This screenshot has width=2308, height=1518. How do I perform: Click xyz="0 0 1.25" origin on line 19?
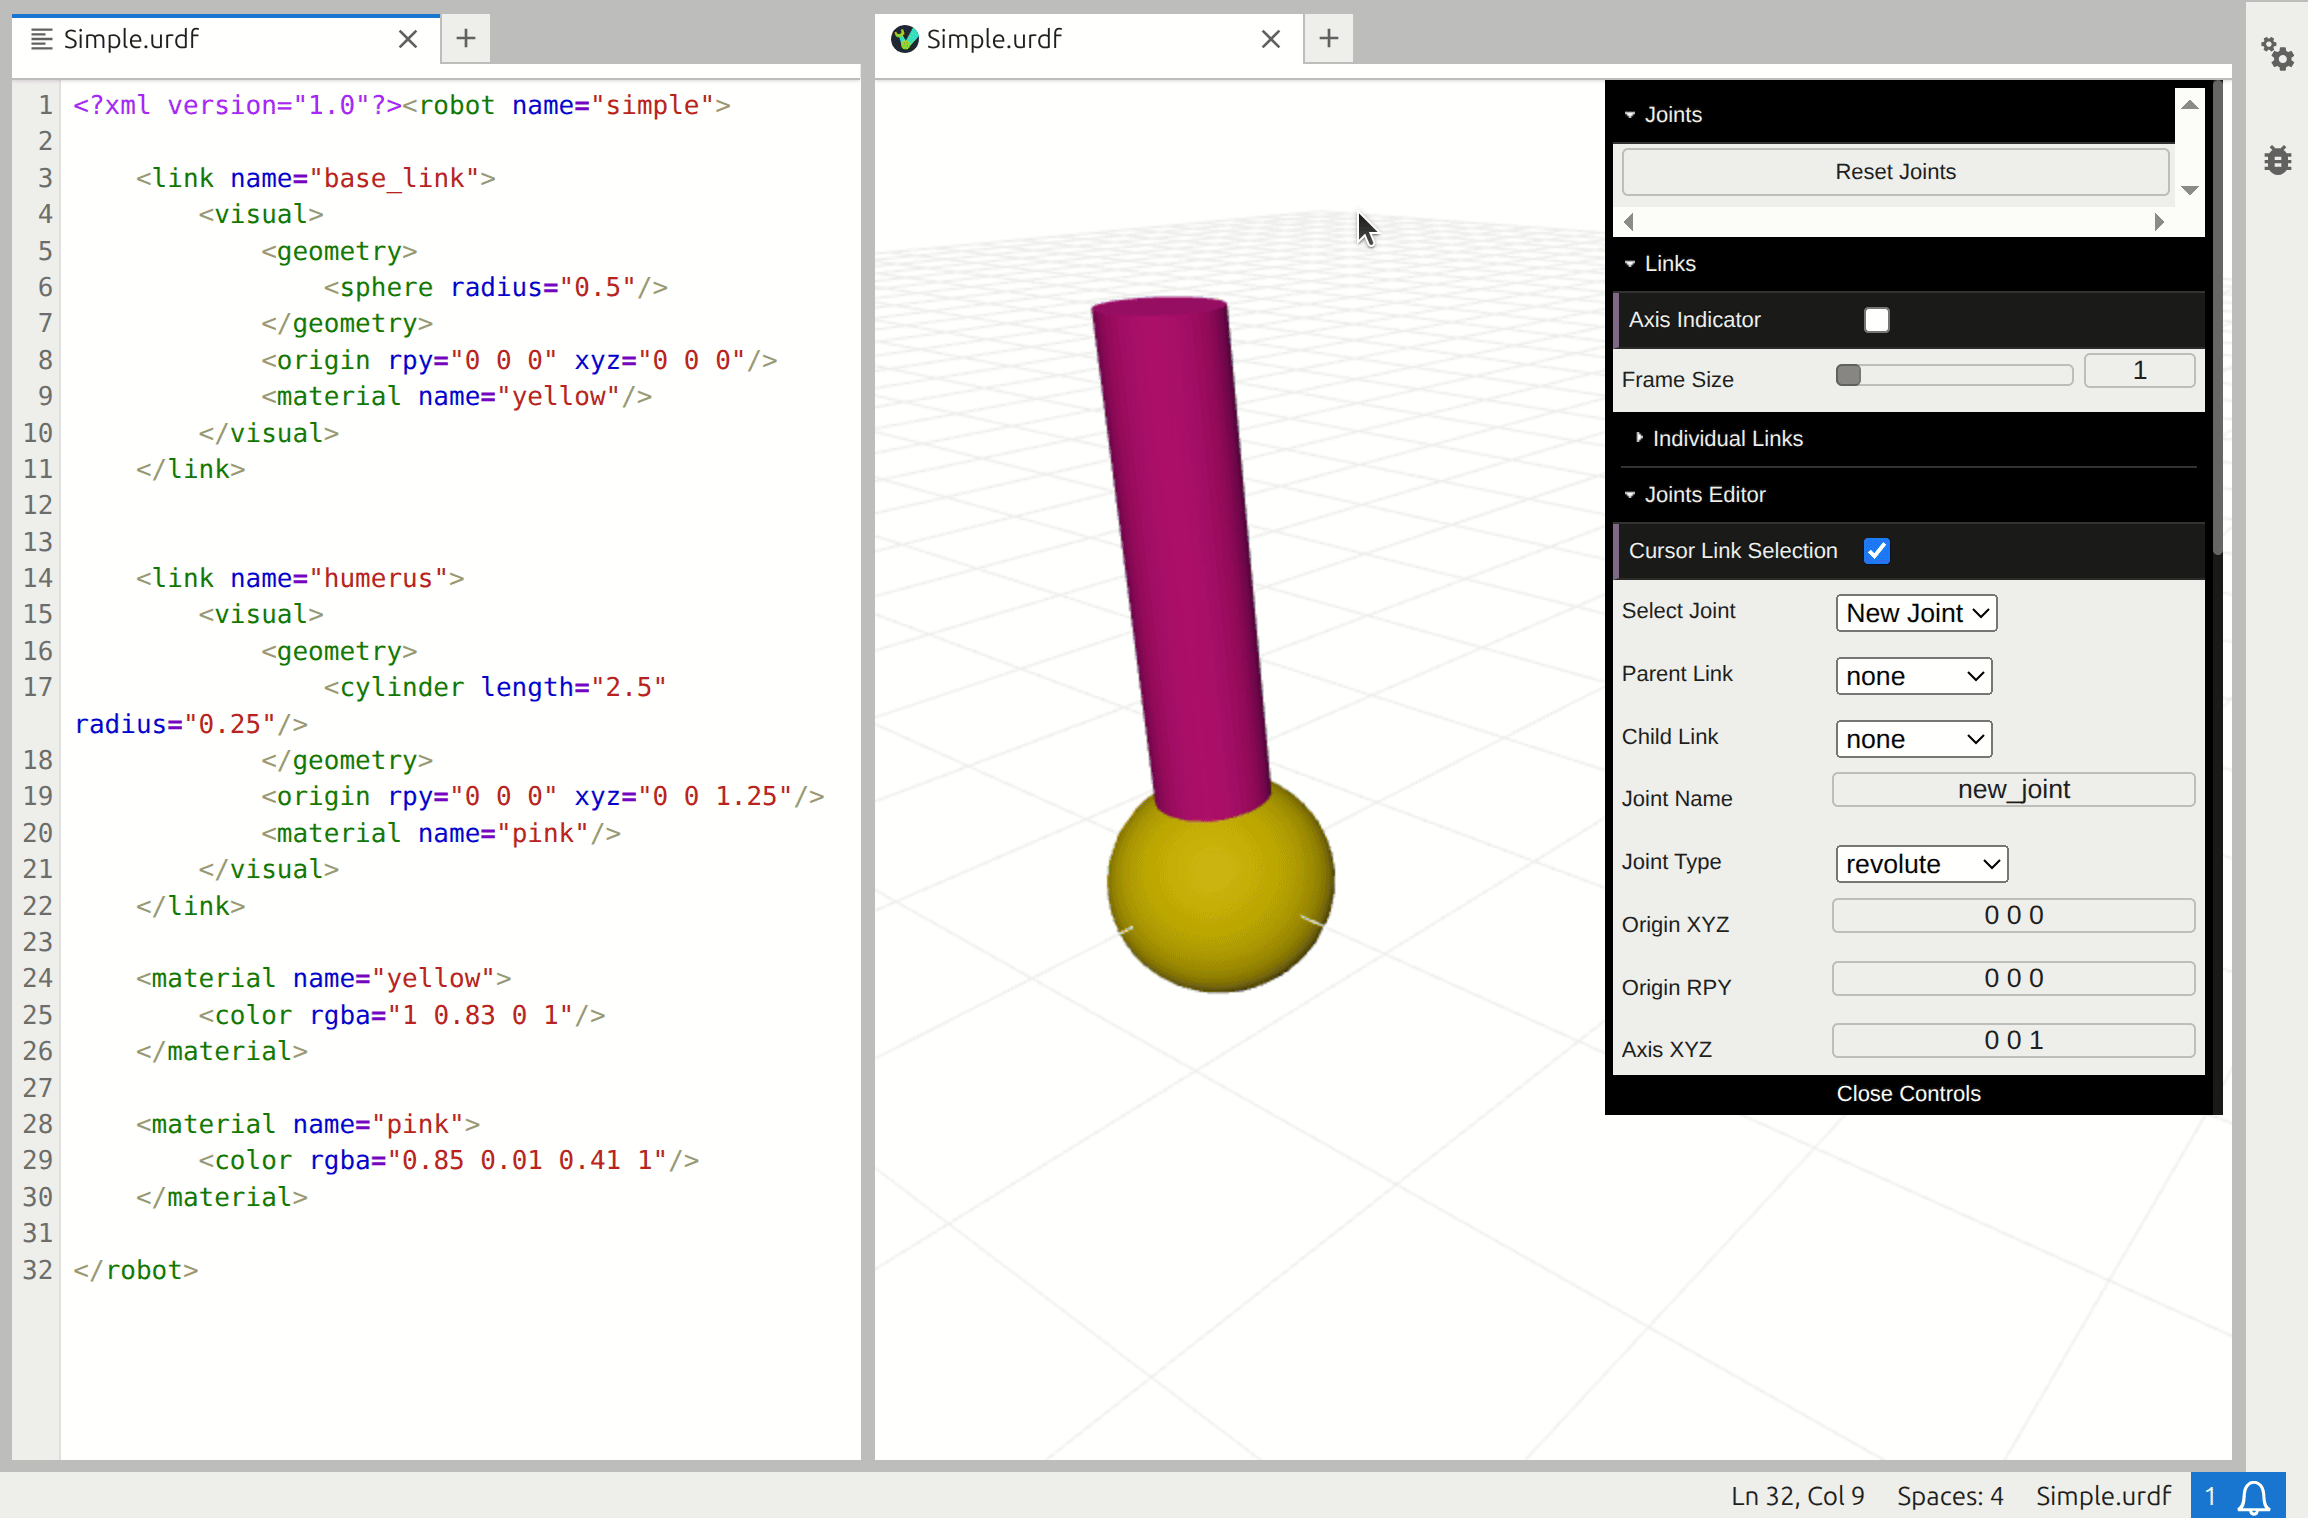pos(684,797)
